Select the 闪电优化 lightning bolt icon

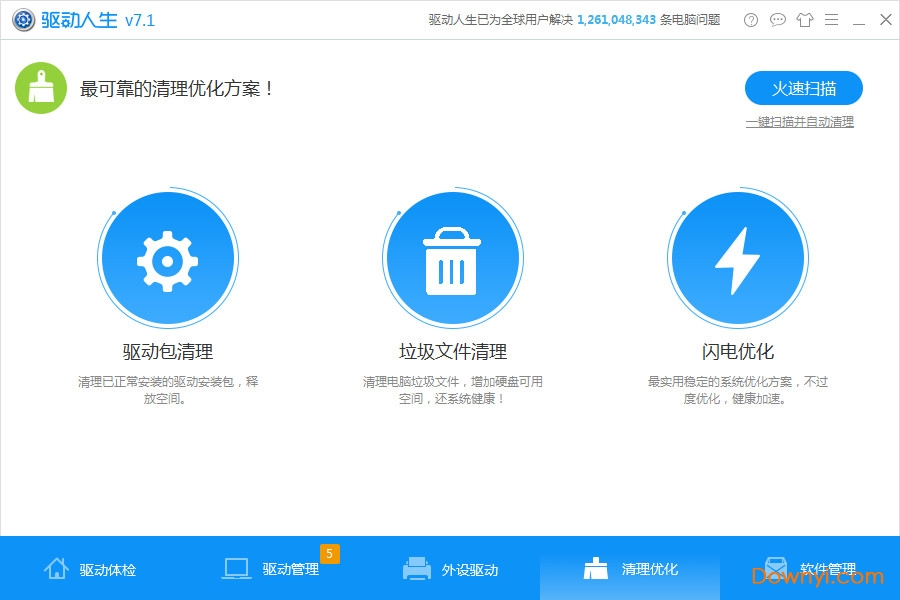click(738, 257)
